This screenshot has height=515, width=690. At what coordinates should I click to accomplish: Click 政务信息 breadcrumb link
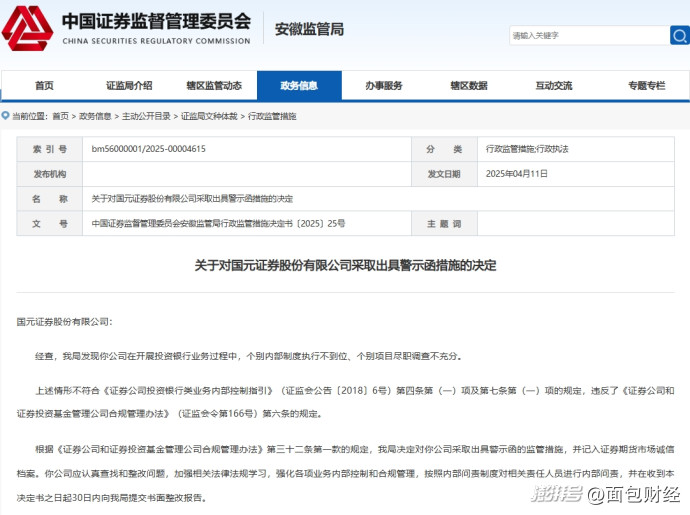95,116
